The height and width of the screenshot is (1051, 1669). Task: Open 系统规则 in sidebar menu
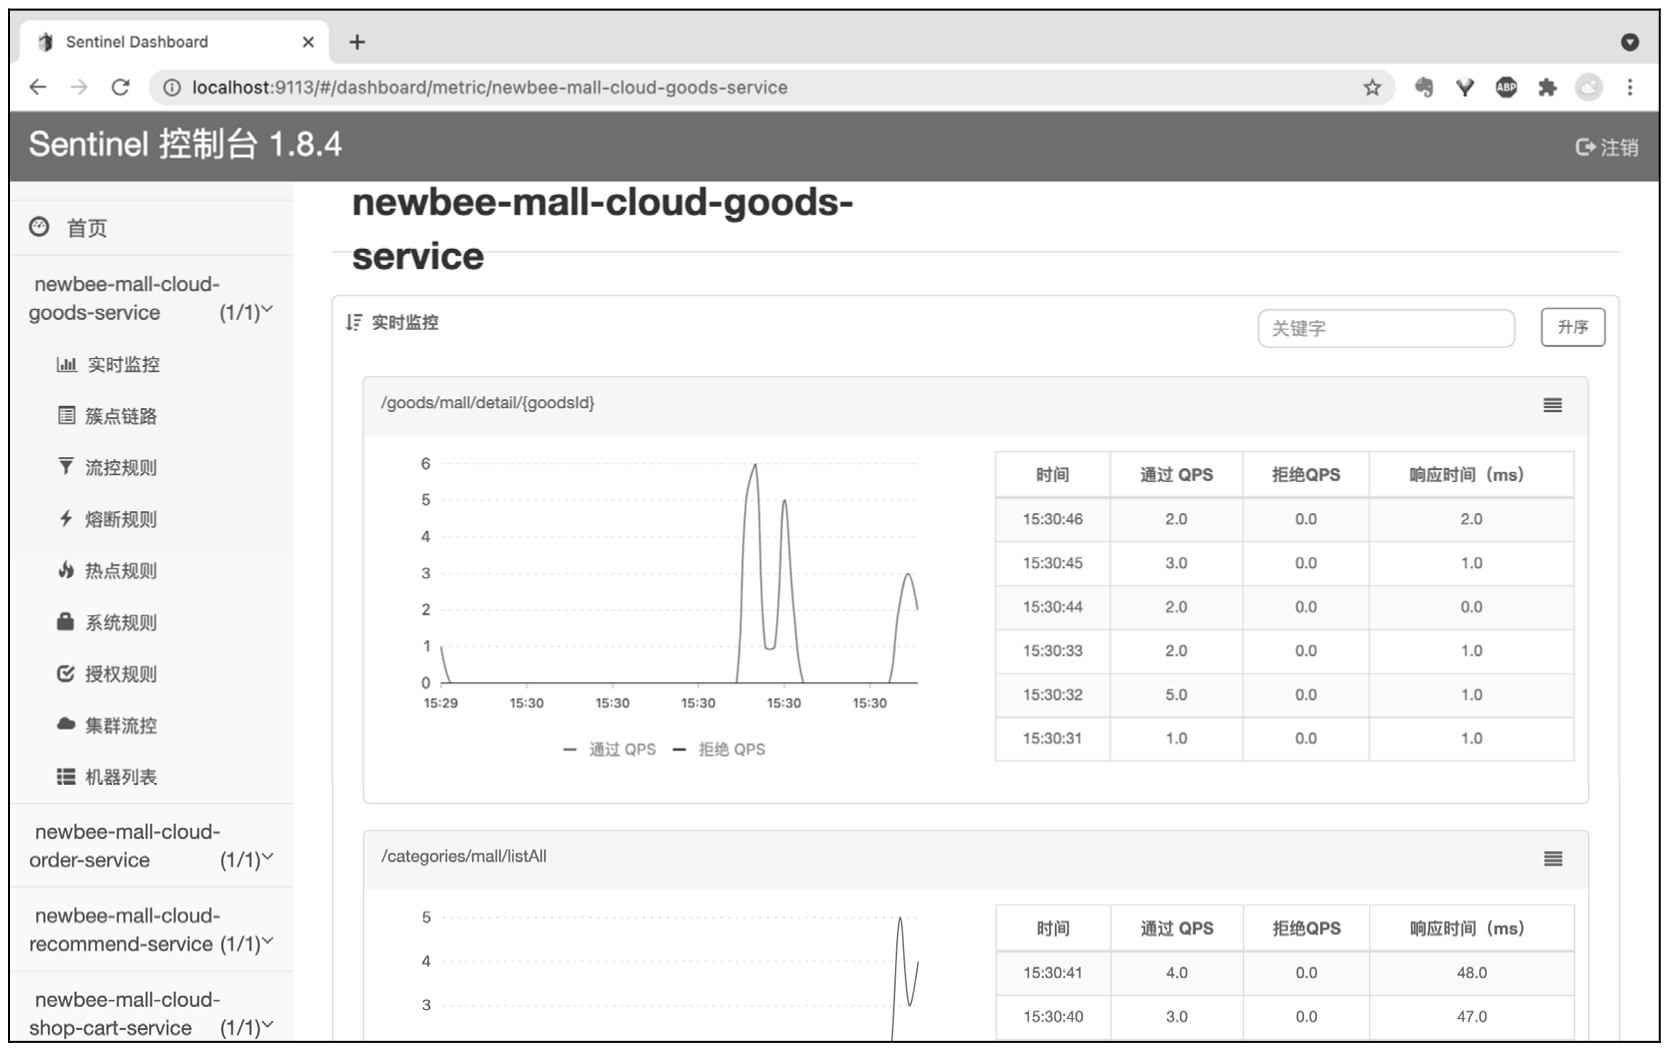[108, 622]
